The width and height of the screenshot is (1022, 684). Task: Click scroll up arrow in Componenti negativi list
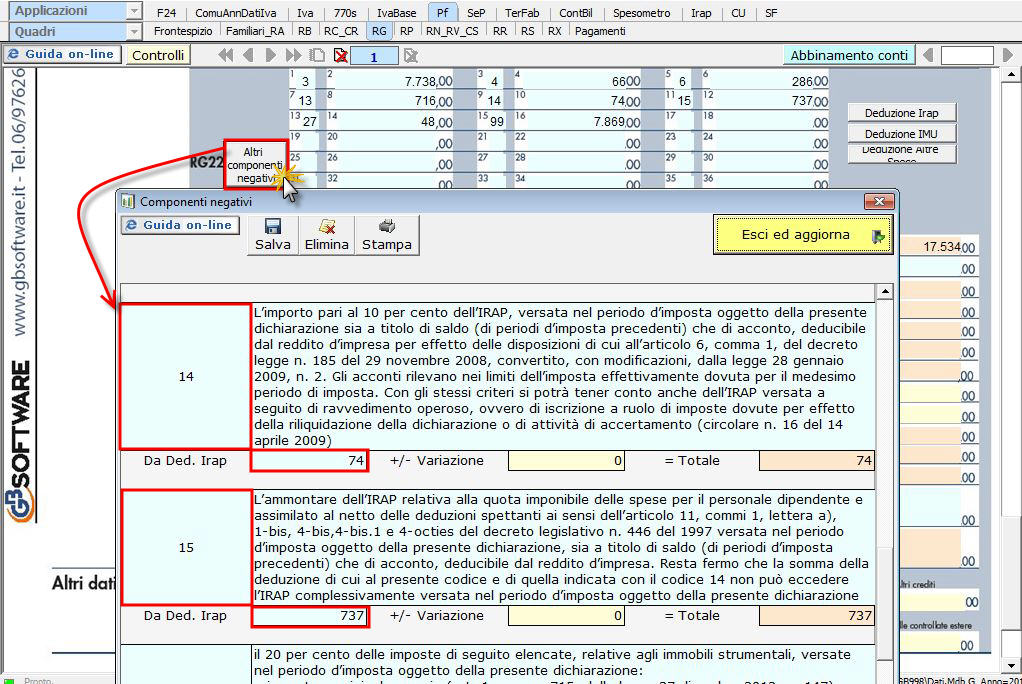pos(884,291)
